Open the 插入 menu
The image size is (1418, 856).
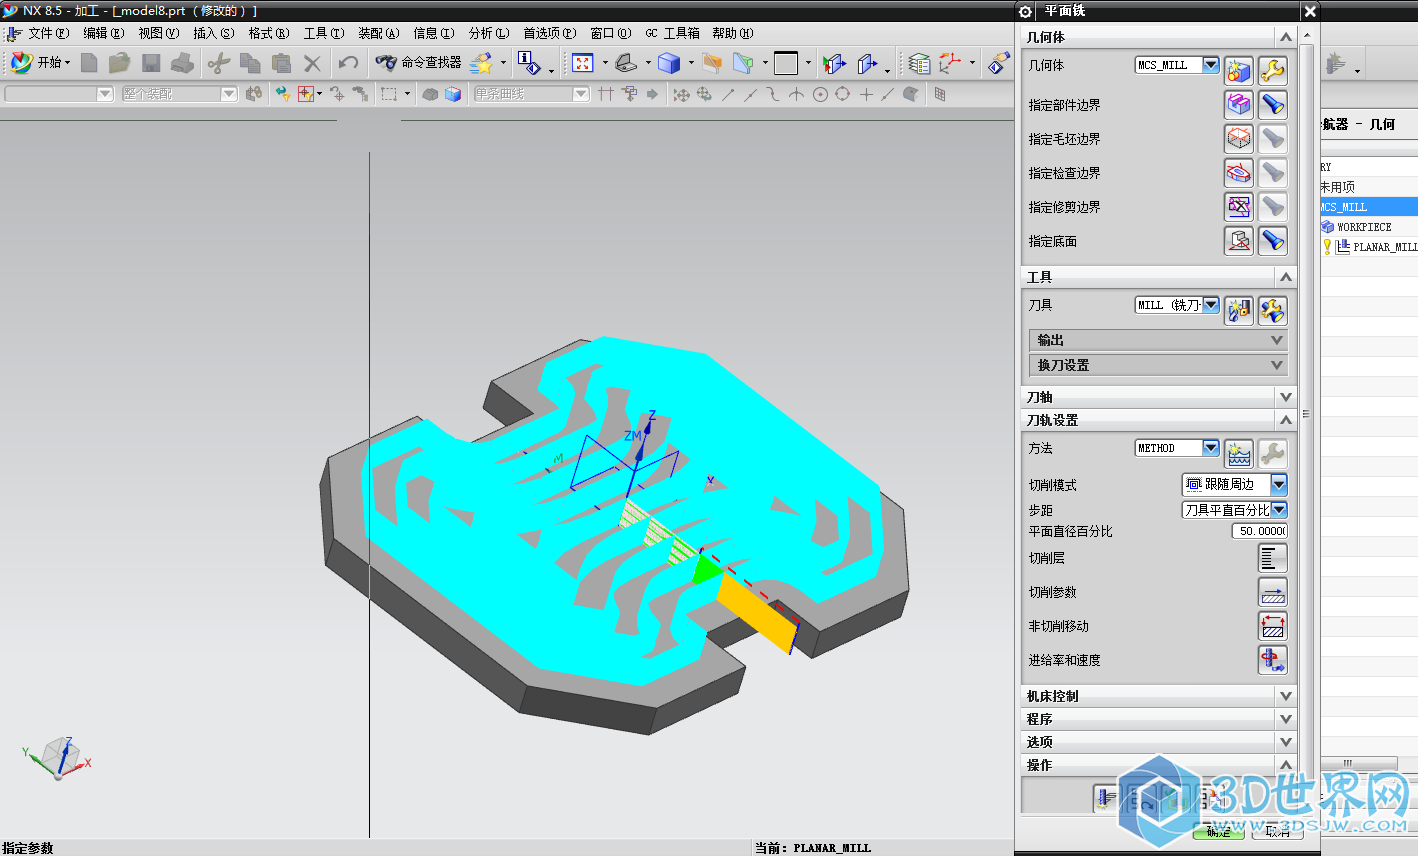click(214, 33)
